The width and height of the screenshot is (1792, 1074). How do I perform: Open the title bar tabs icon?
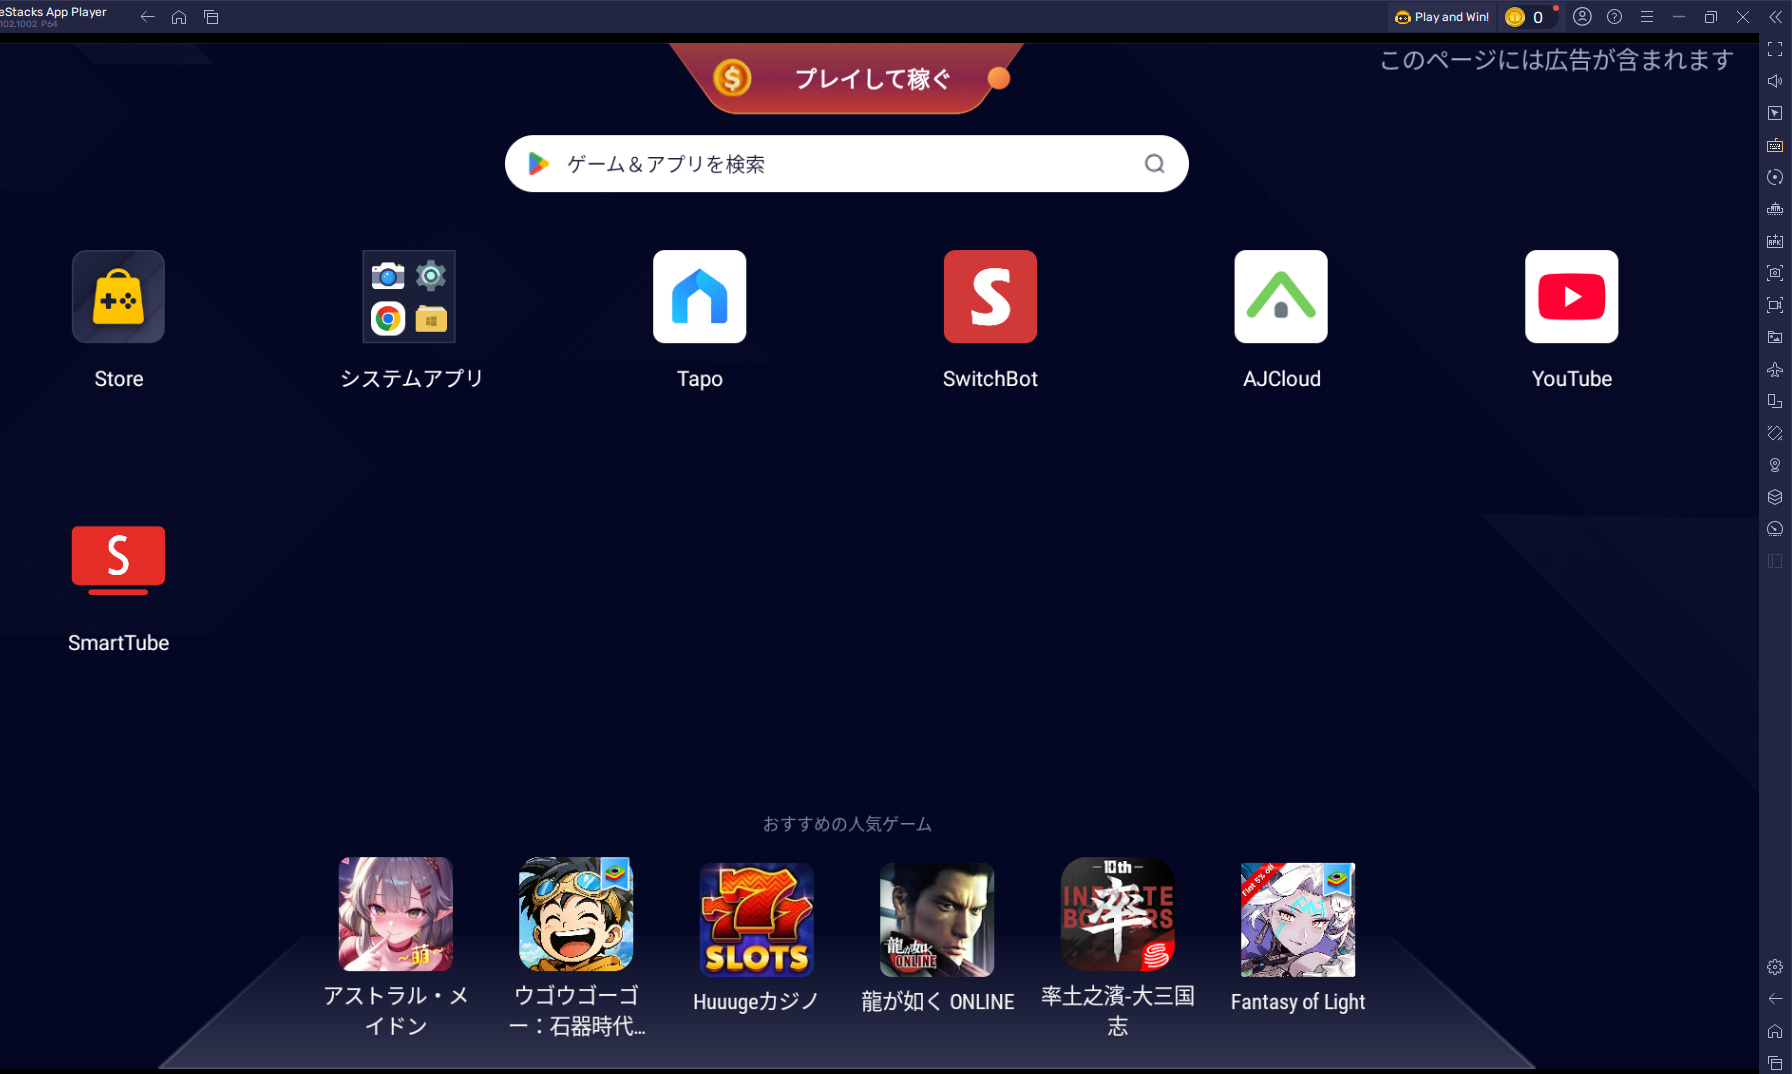pos(211,17)
